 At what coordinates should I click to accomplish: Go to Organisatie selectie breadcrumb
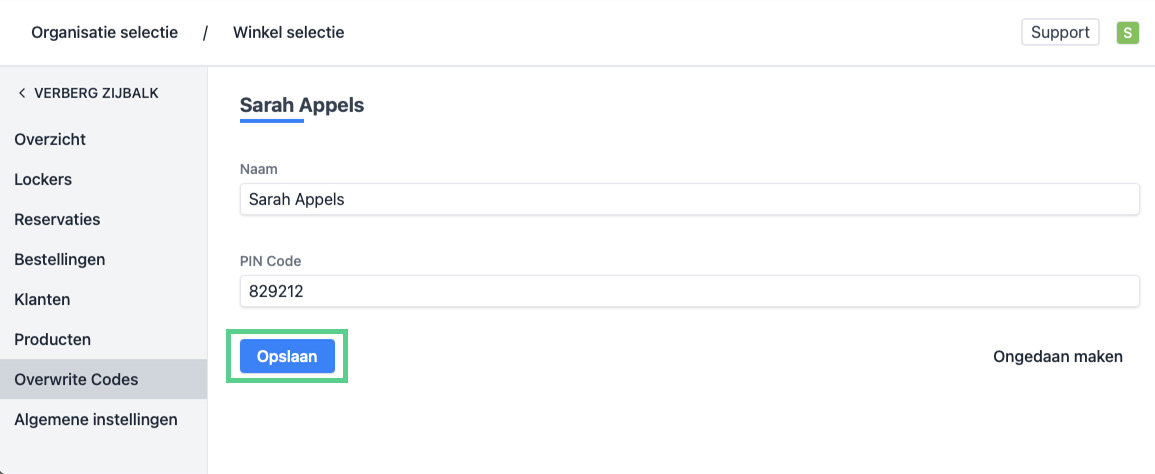(104, 33)
